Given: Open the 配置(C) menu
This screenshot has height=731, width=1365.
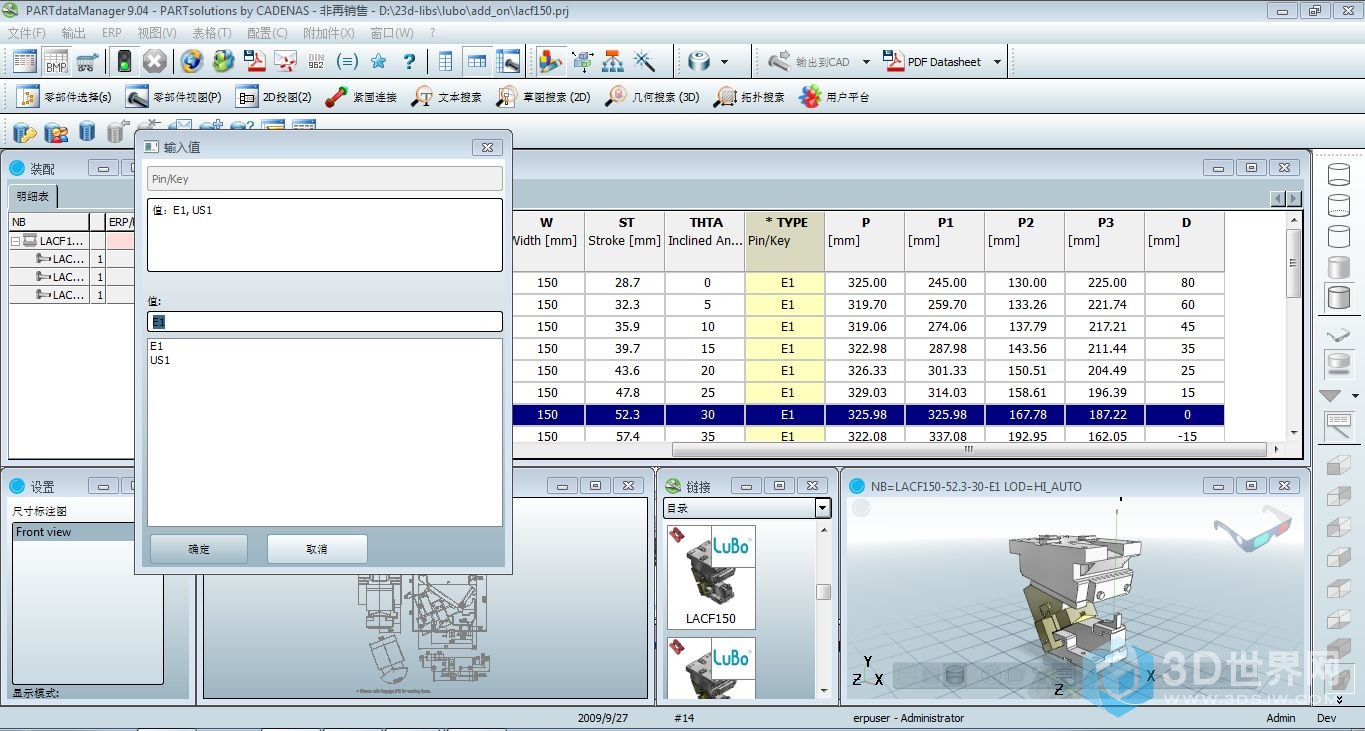Looking at the screenshot, I should pyautogui.click(x=267, y=33).
